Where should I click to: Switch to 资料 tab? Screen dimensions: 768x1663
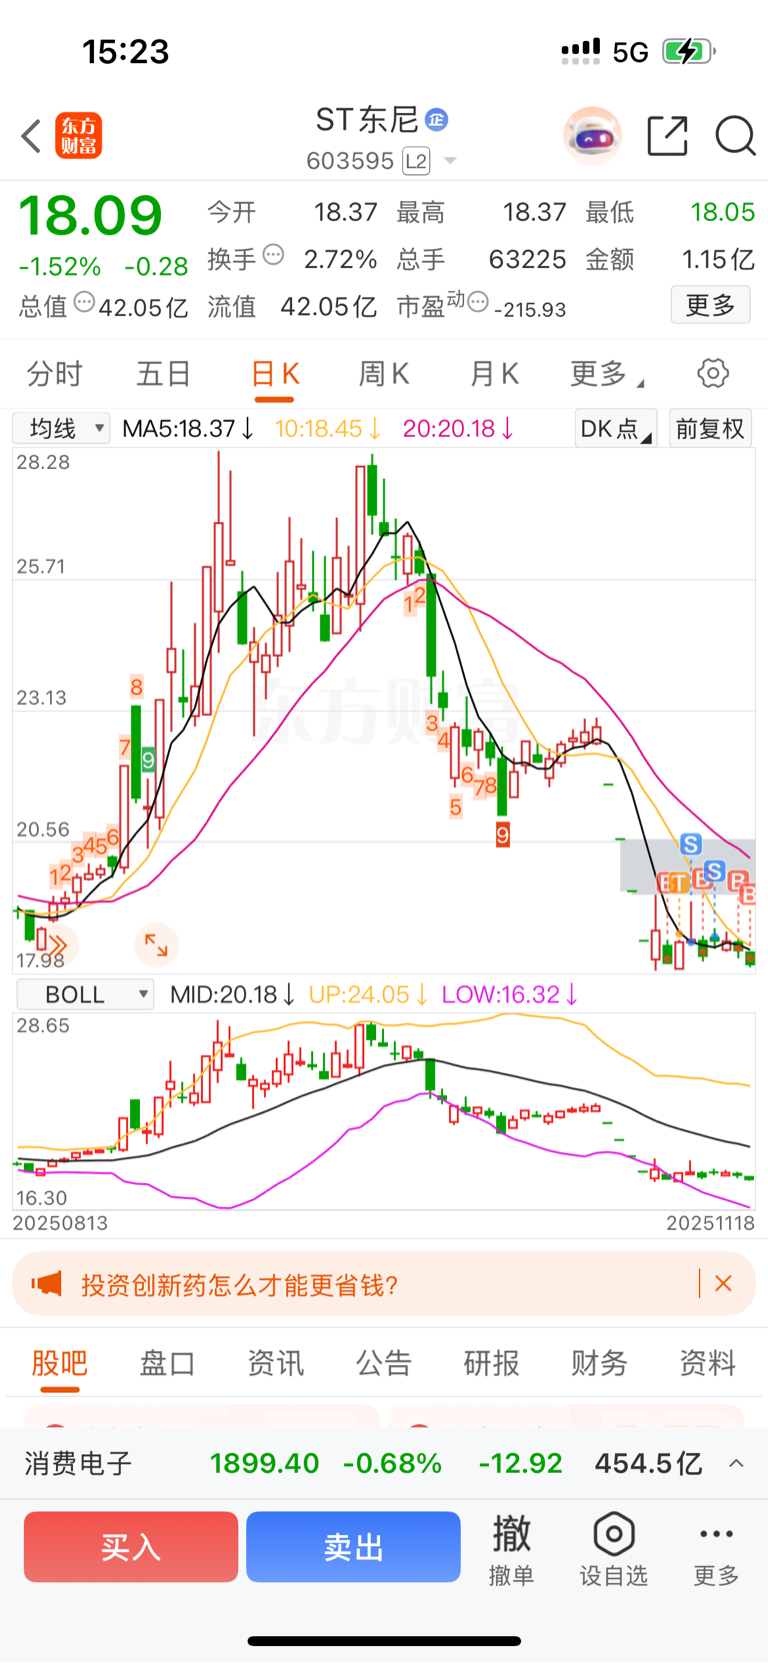point(707,1363)
